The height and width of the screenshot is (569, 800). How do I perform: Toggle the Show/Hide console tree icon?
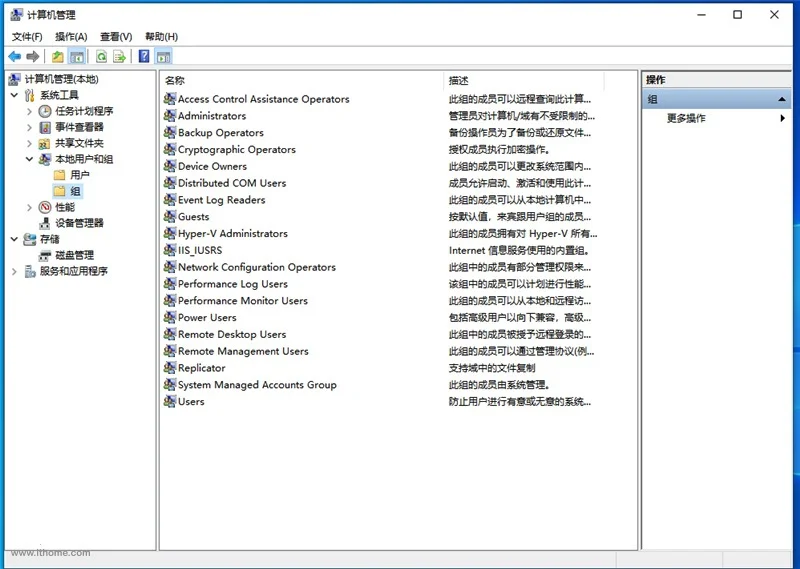[x=77, y=56]
